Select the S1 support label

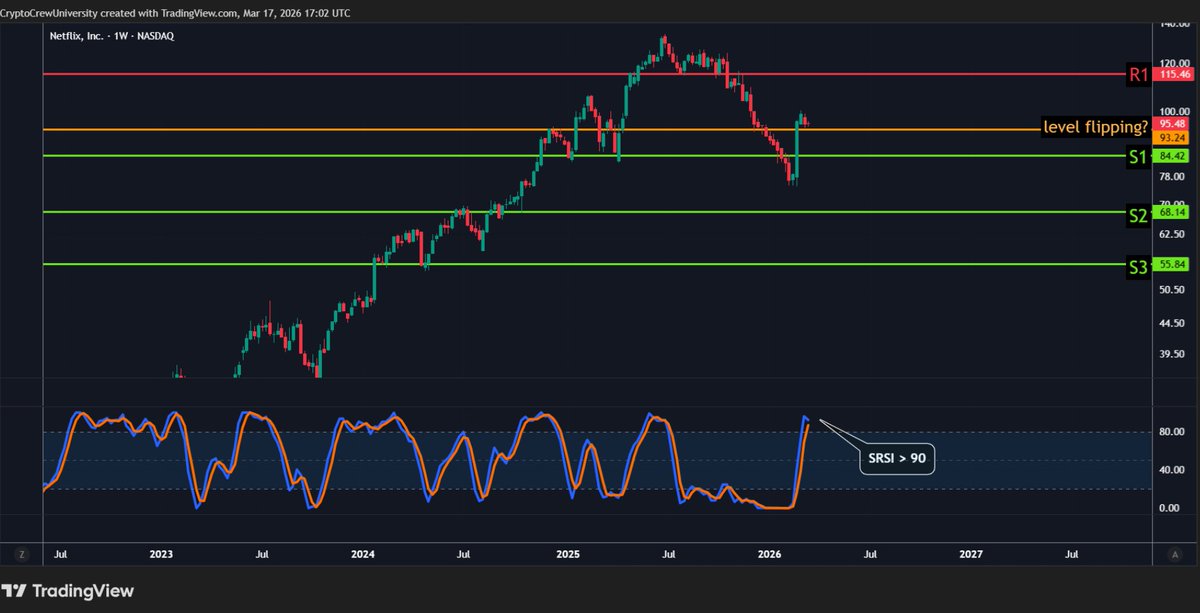point(1137,156)
